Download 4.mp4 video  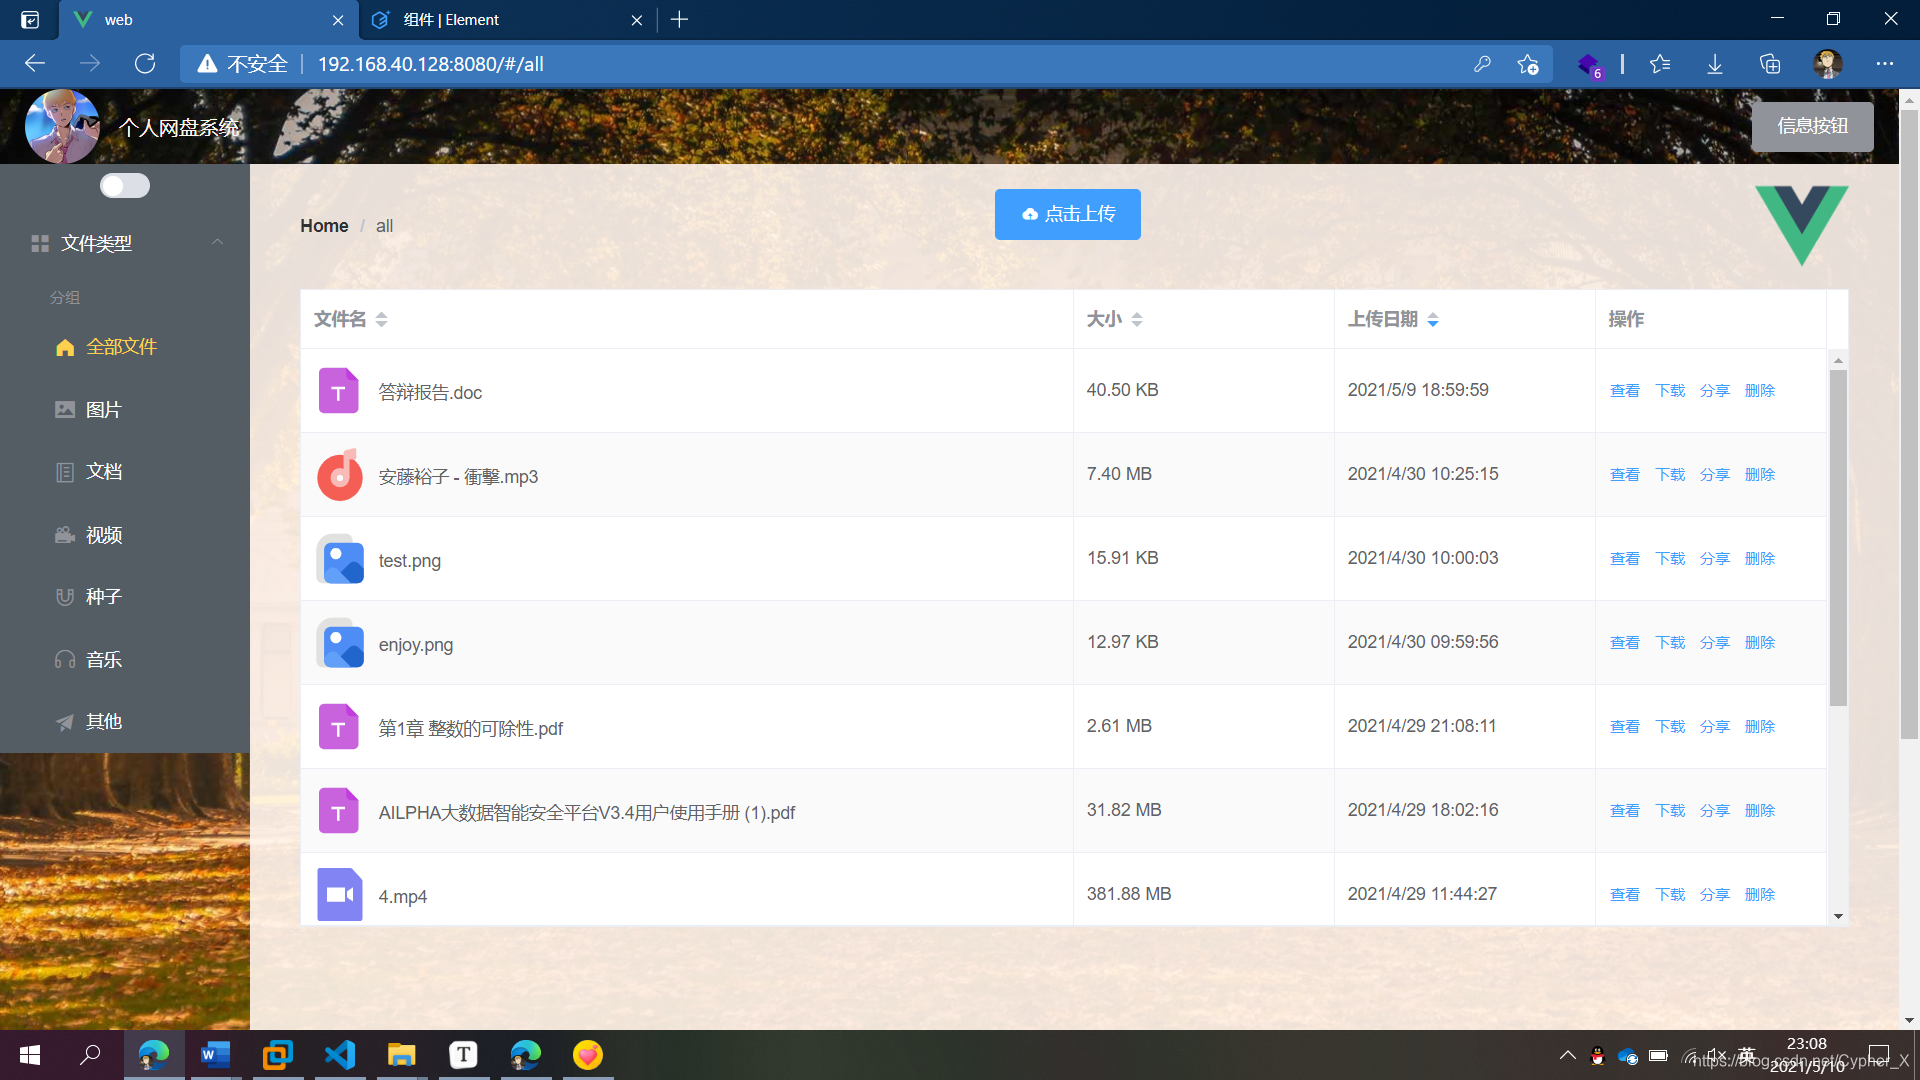(1669, 895)
